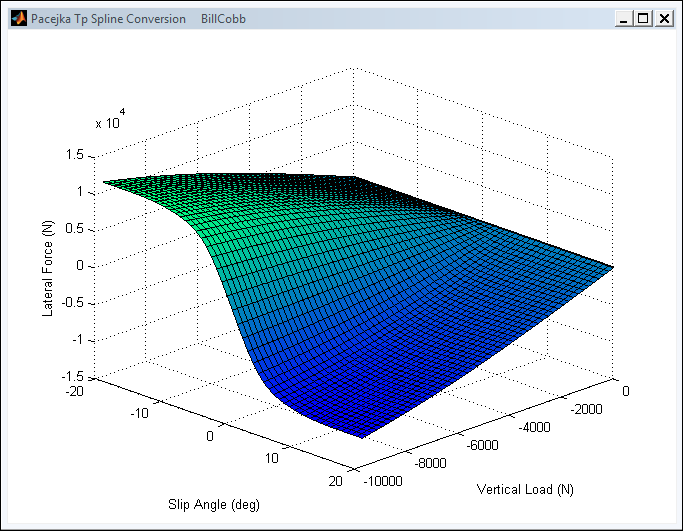The height and width of the screenshot is (531, 683).
Task: Click the -2000 tick on the Vertical Load axis
Action: coord(586,409)
